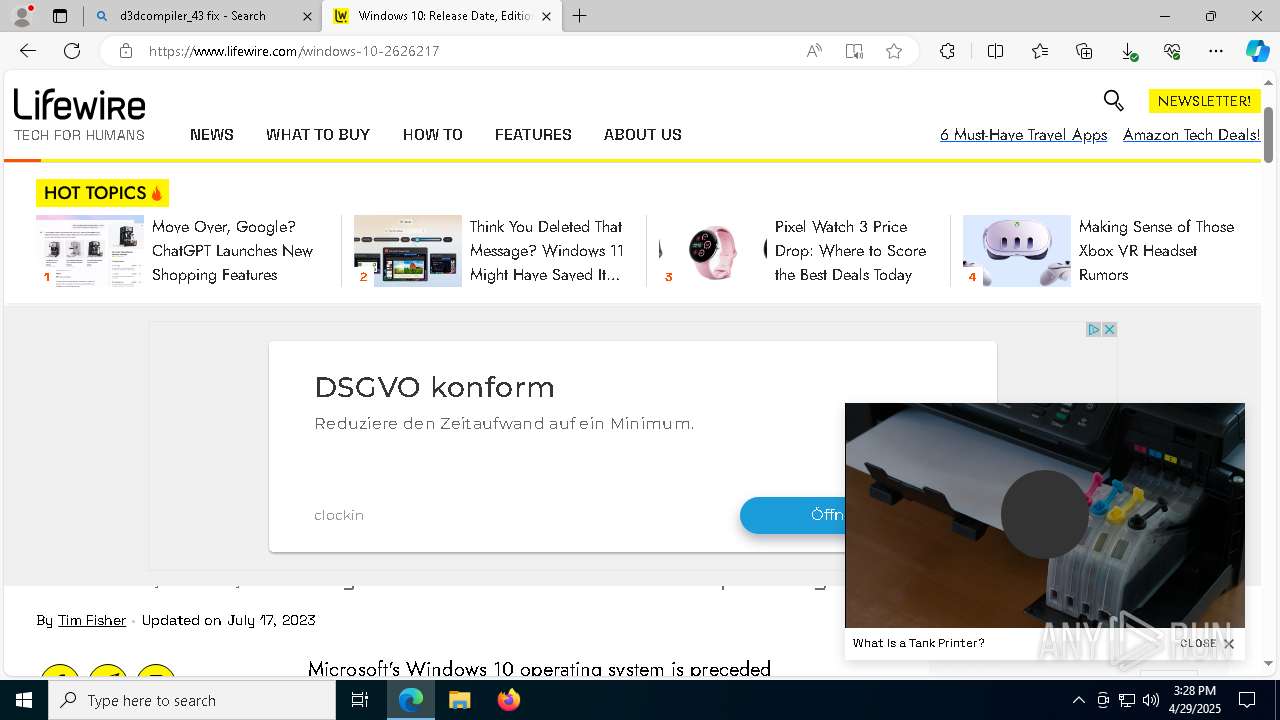Screen dimensions: 1280x720
Task: Click the Lifewire search magnifier
Action: point(1113,100)
